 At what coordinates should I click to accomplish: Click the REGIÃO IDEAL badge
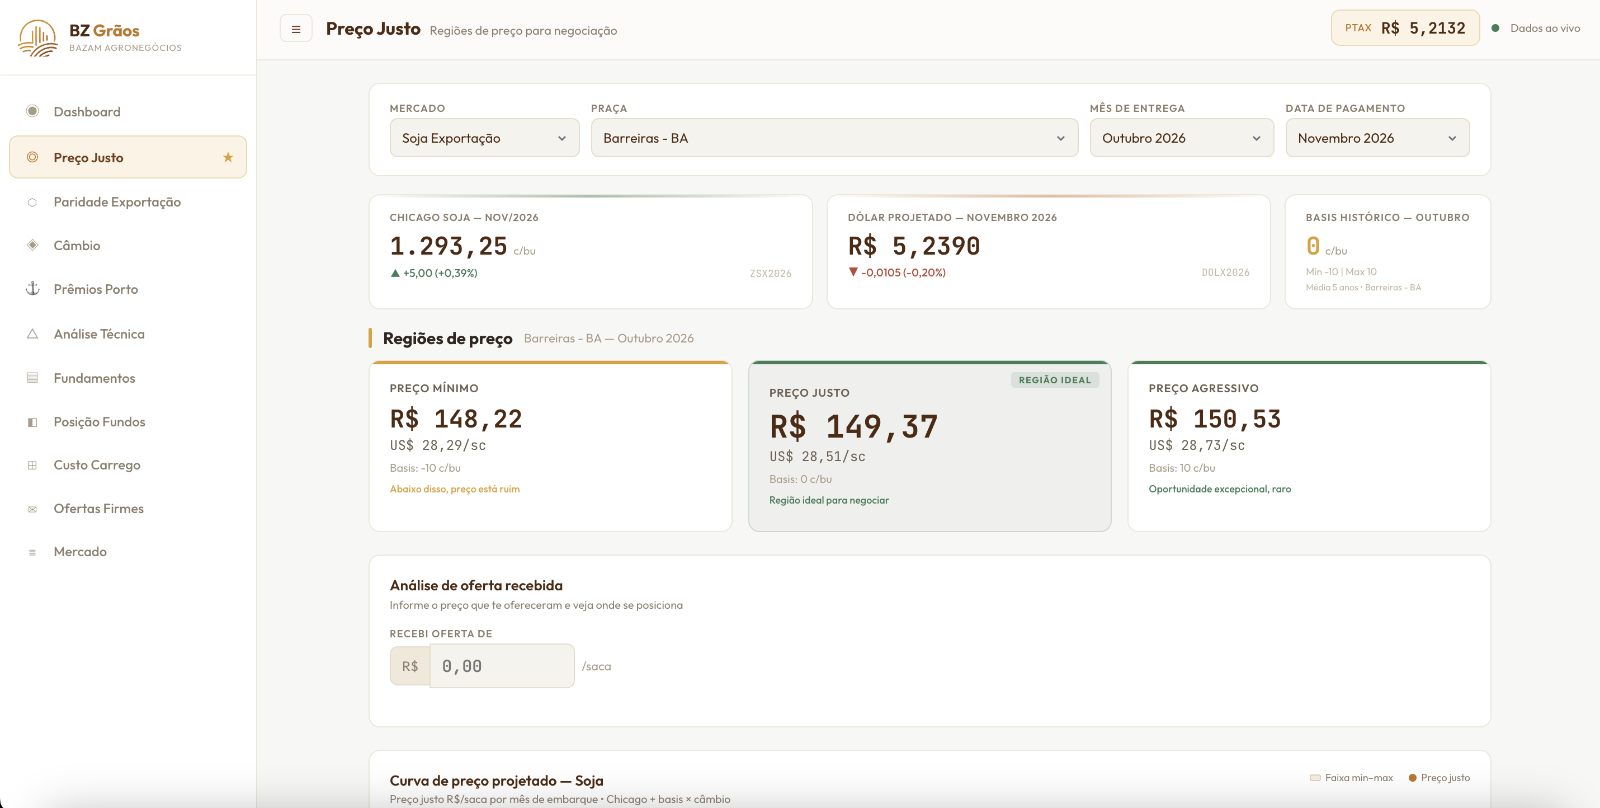1055,380
